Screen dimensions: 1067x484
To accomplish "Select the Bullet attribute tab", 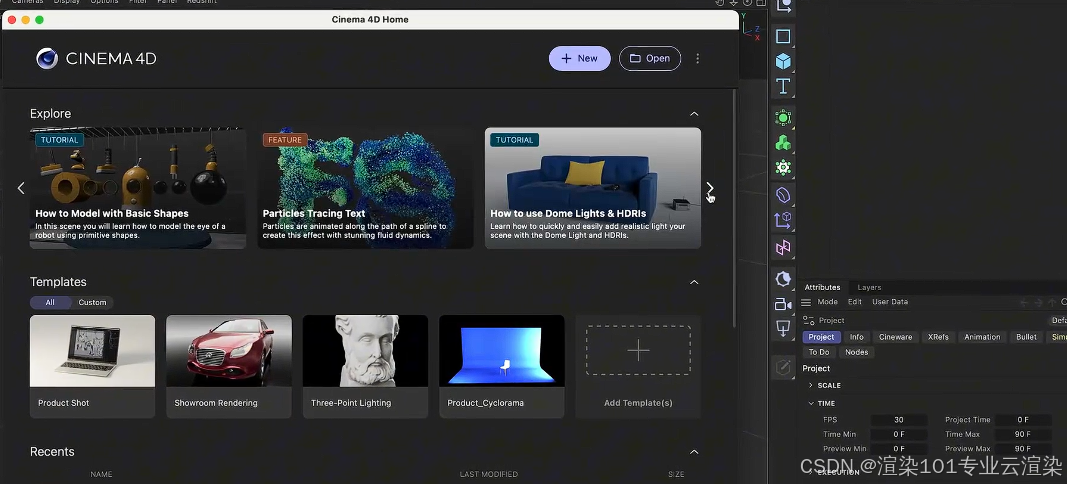I will [1026, 337].
